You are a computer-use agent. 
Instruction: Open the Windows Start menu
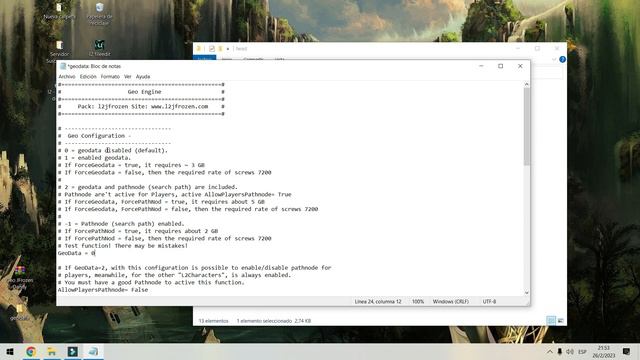[10, 351]
